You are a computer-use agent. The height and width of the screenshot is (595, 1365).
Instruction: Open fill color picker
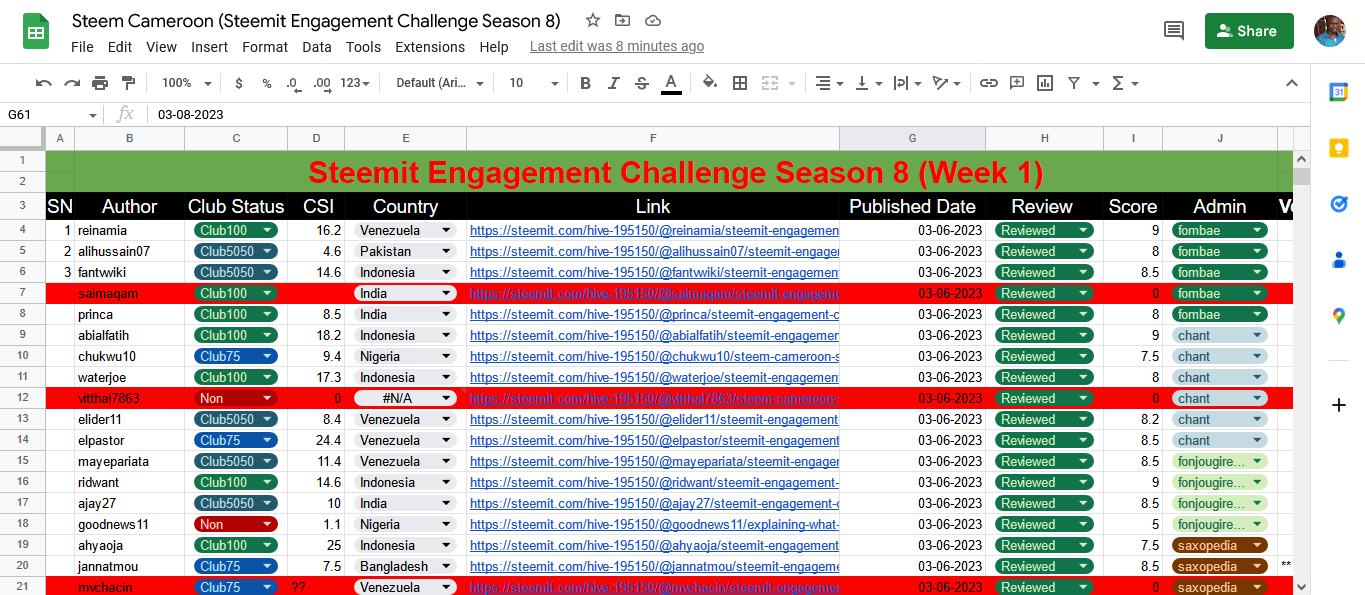tap(710, 83)
